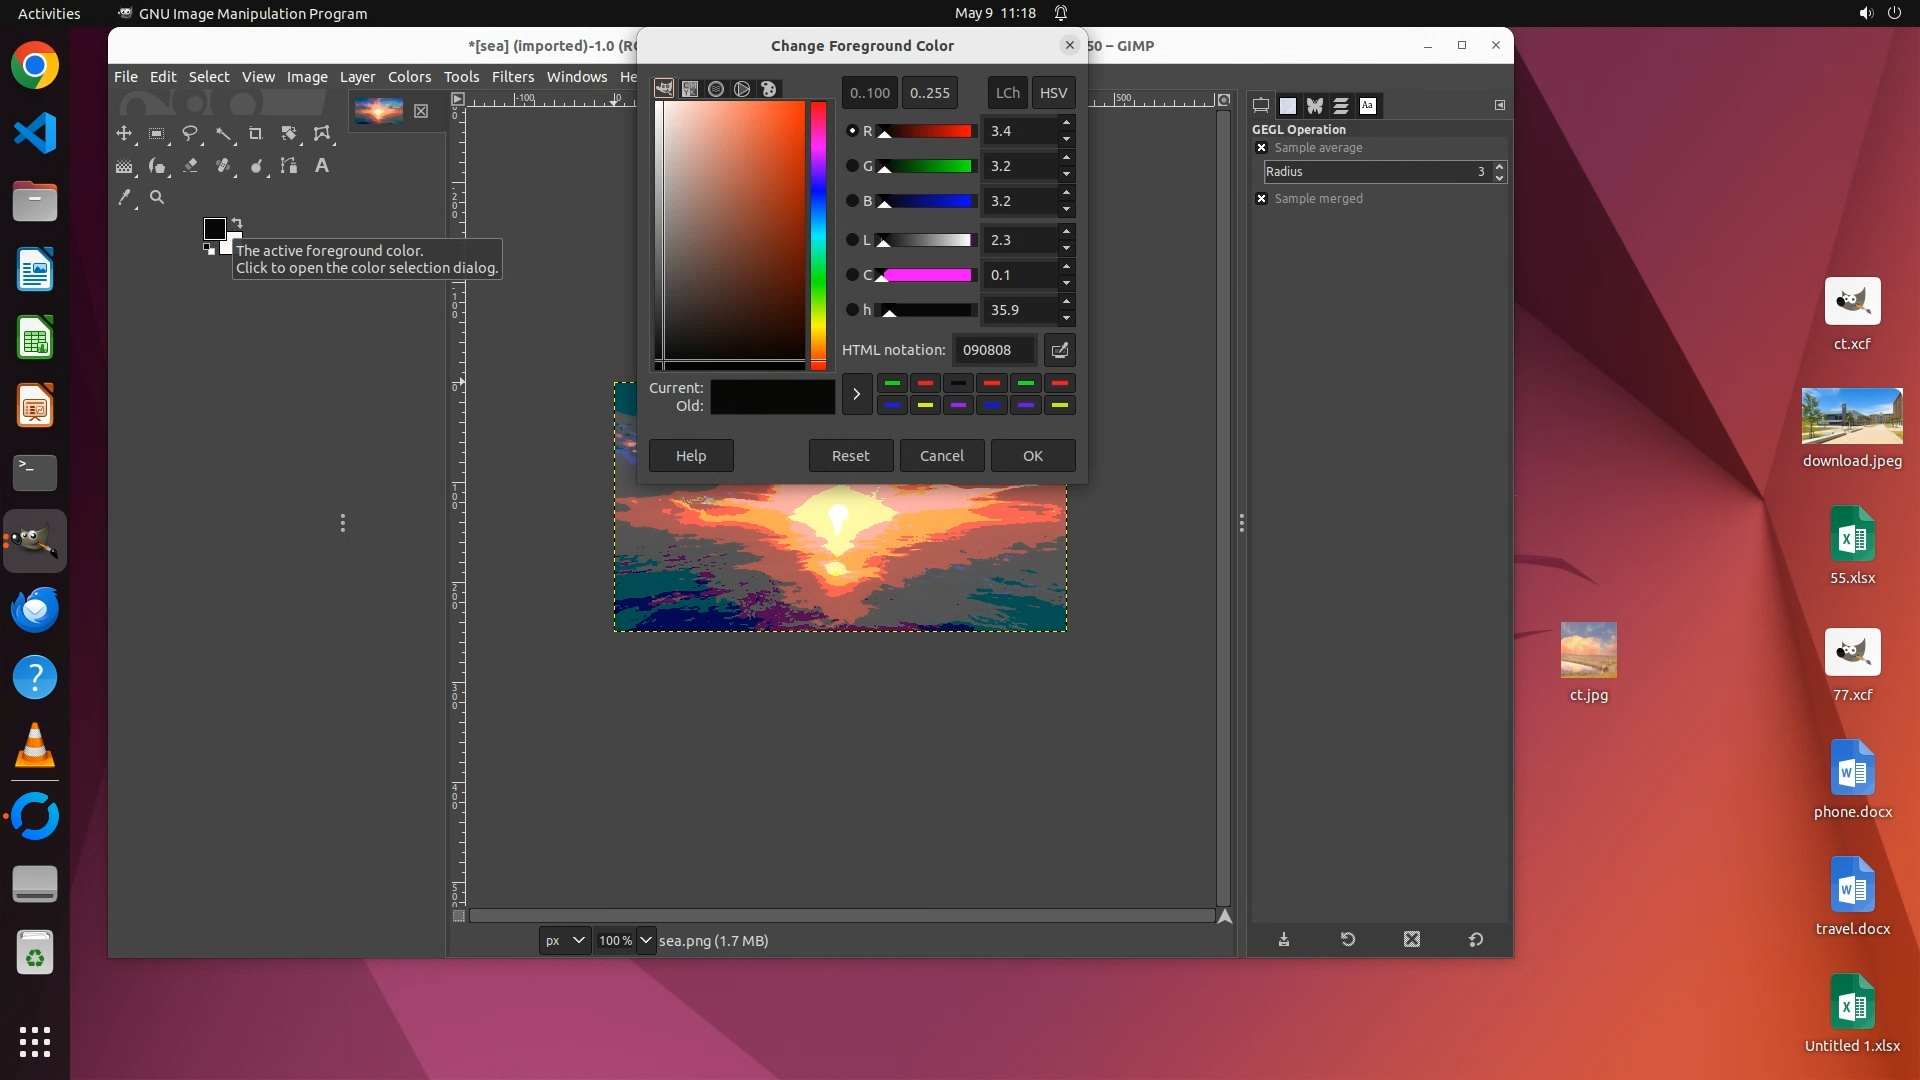Select the Text tool
This screenshot has height=1080, width=1920.
coord(321,166)
